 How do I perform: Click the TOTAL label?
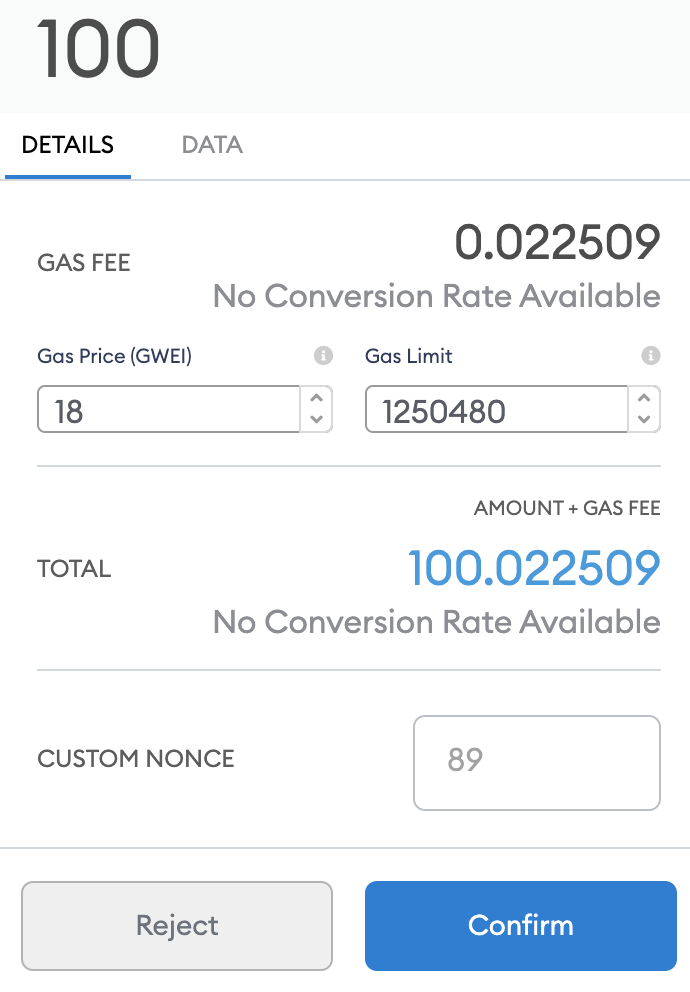[x=74, y=569]
